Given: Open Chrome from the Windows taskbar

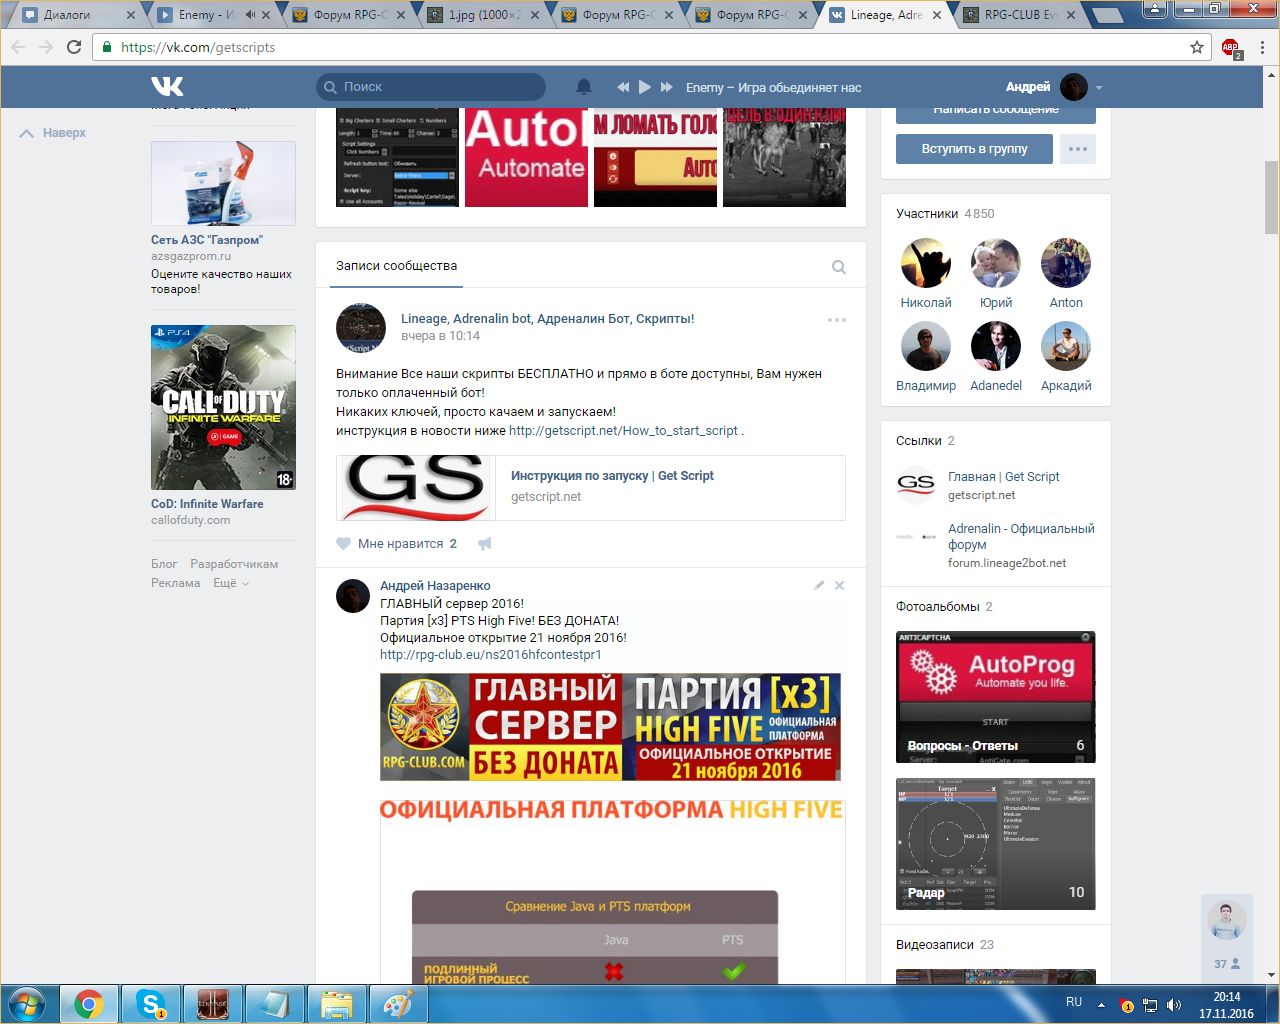Looking at the screenshot, I should point(89,1003).
